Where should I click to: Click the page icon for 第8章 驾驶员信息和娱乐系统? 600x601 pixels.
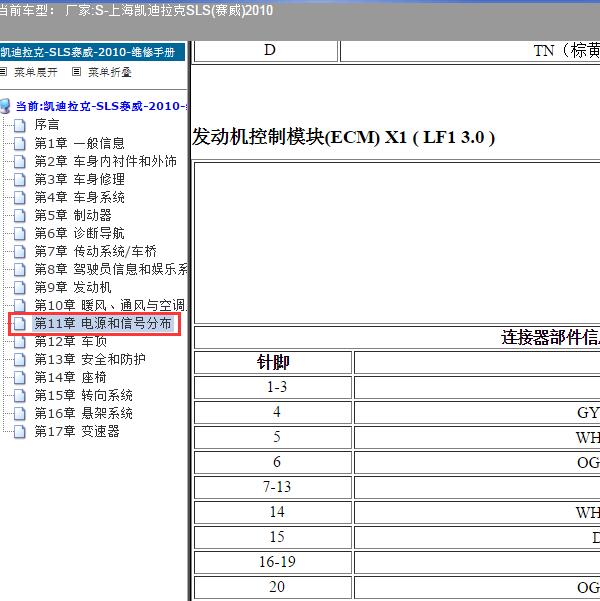coord(20,269)
